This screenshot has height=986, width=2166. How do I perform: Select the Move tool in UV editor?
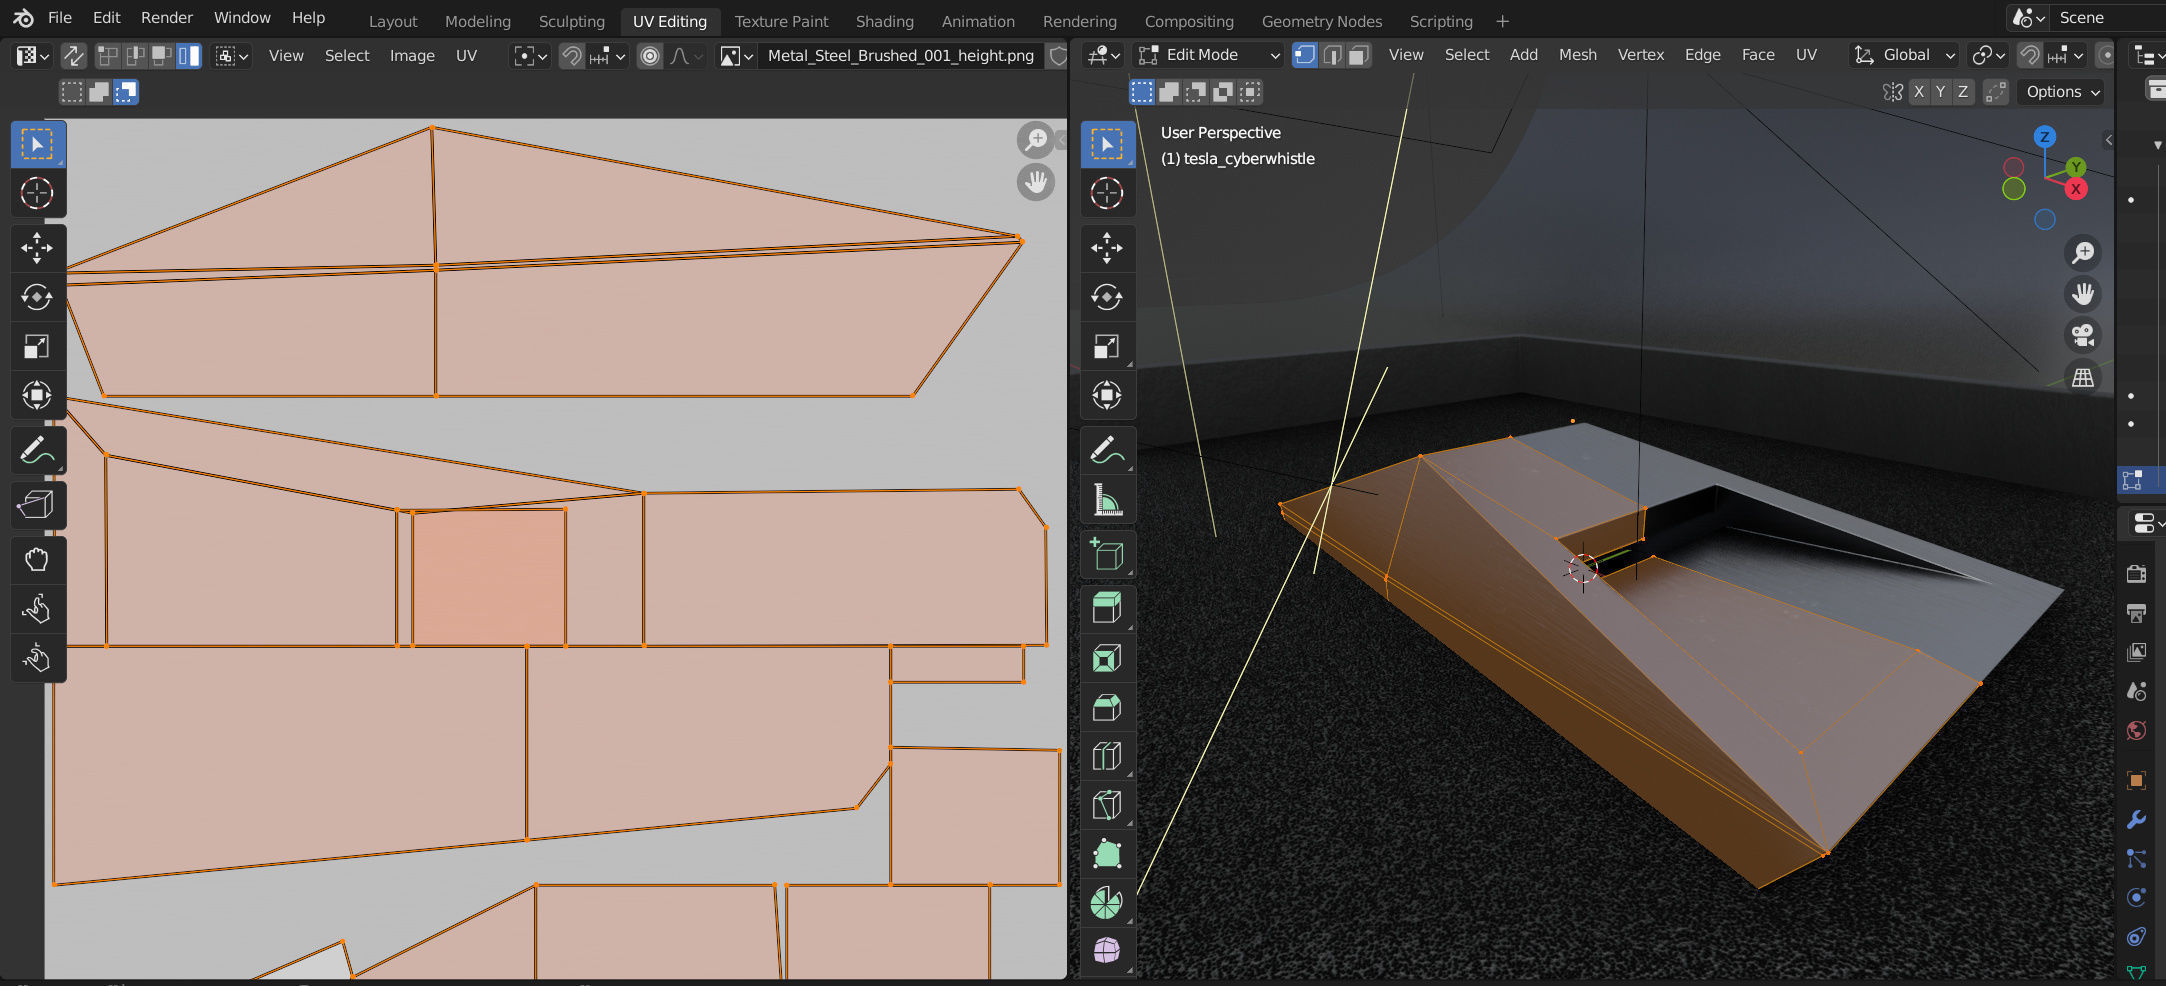37,248
